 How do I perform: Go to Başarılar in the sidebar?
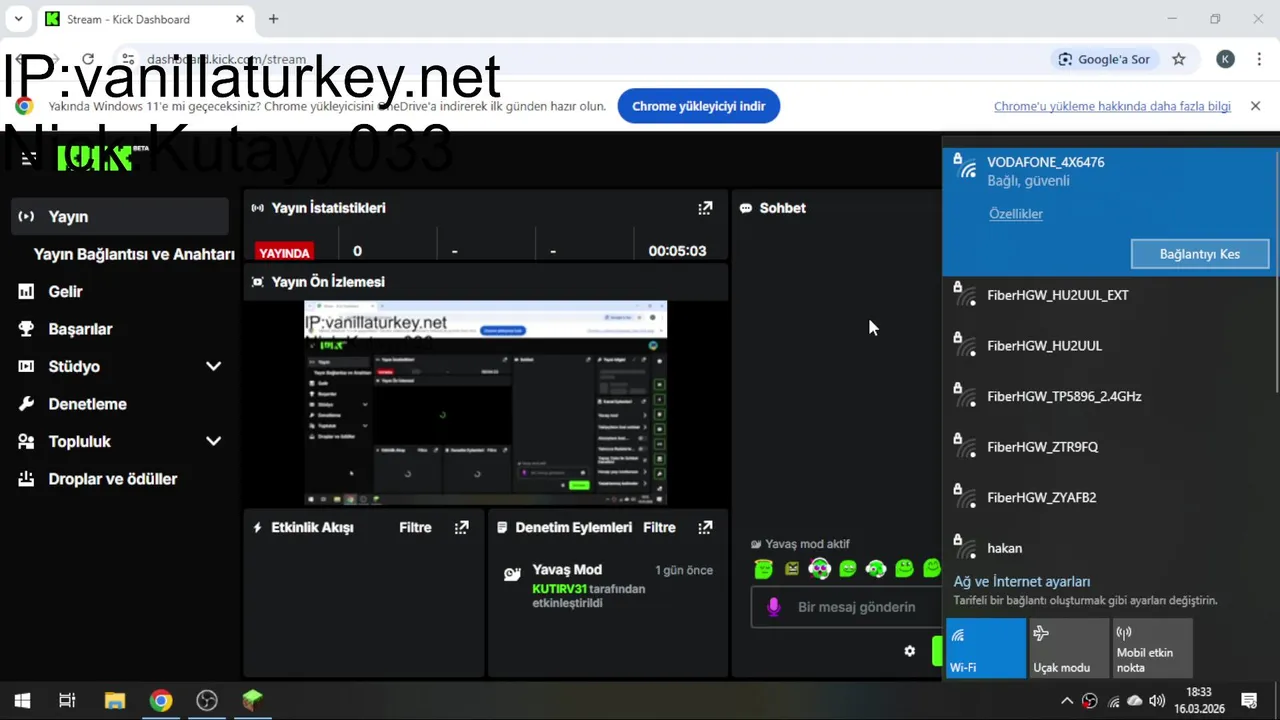tap(120, 329)
